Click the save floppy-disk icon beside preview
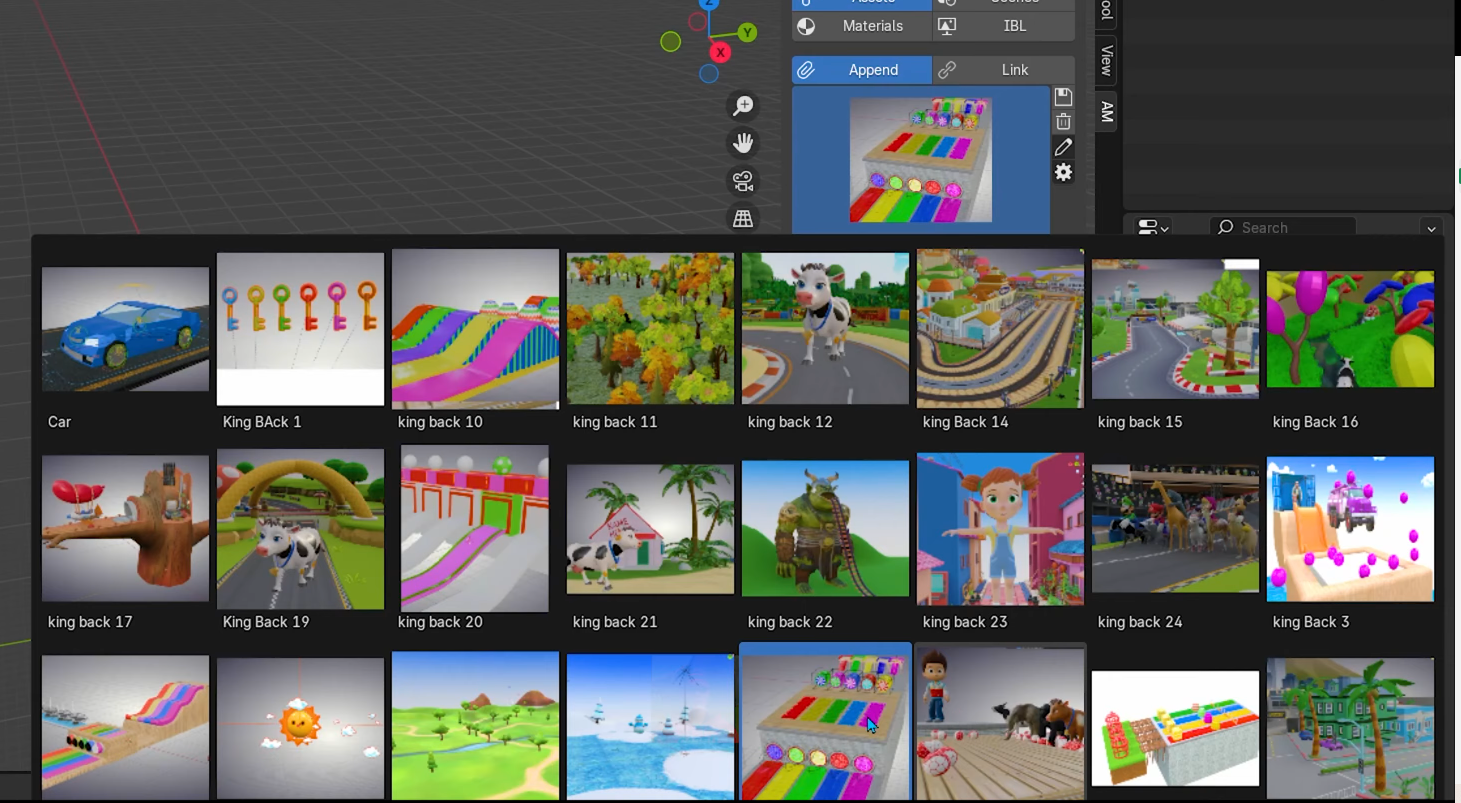 pos(1063,97)
